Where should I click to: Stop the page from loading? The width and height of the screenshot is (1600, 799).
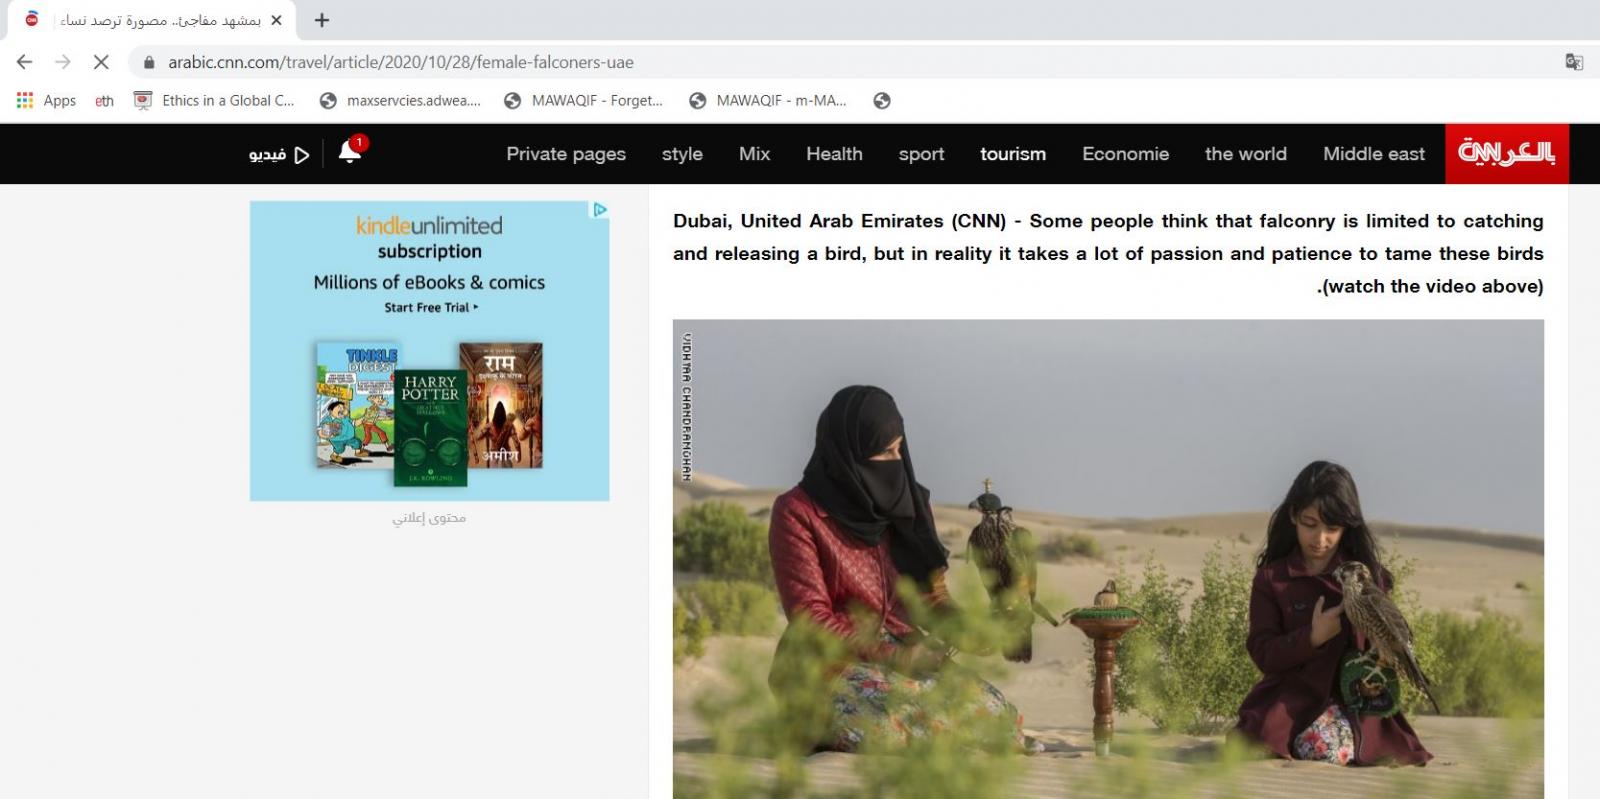(x=101, y=62)
